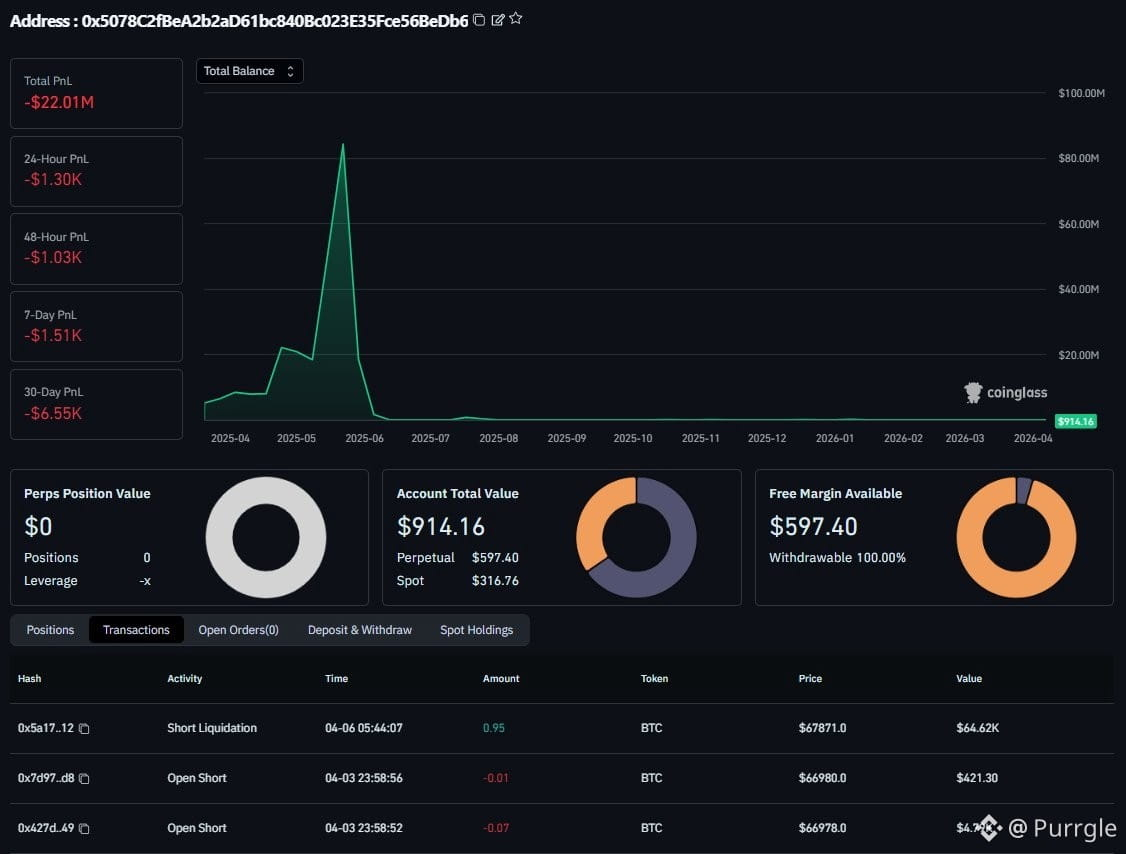Copy the wallet address via copy icon
The image size is (1126, 854).
pos(479,20)
